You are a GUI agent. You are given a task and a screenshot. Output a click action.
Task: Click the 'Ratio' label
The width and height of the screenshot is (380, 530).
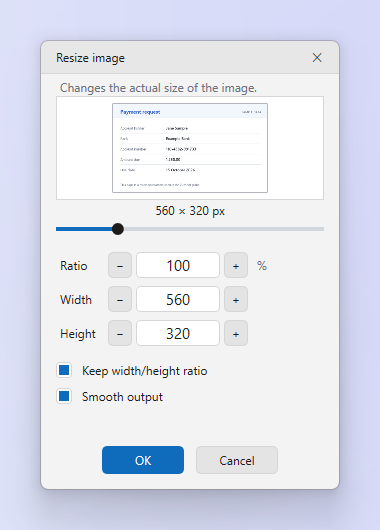pos(74,266)
